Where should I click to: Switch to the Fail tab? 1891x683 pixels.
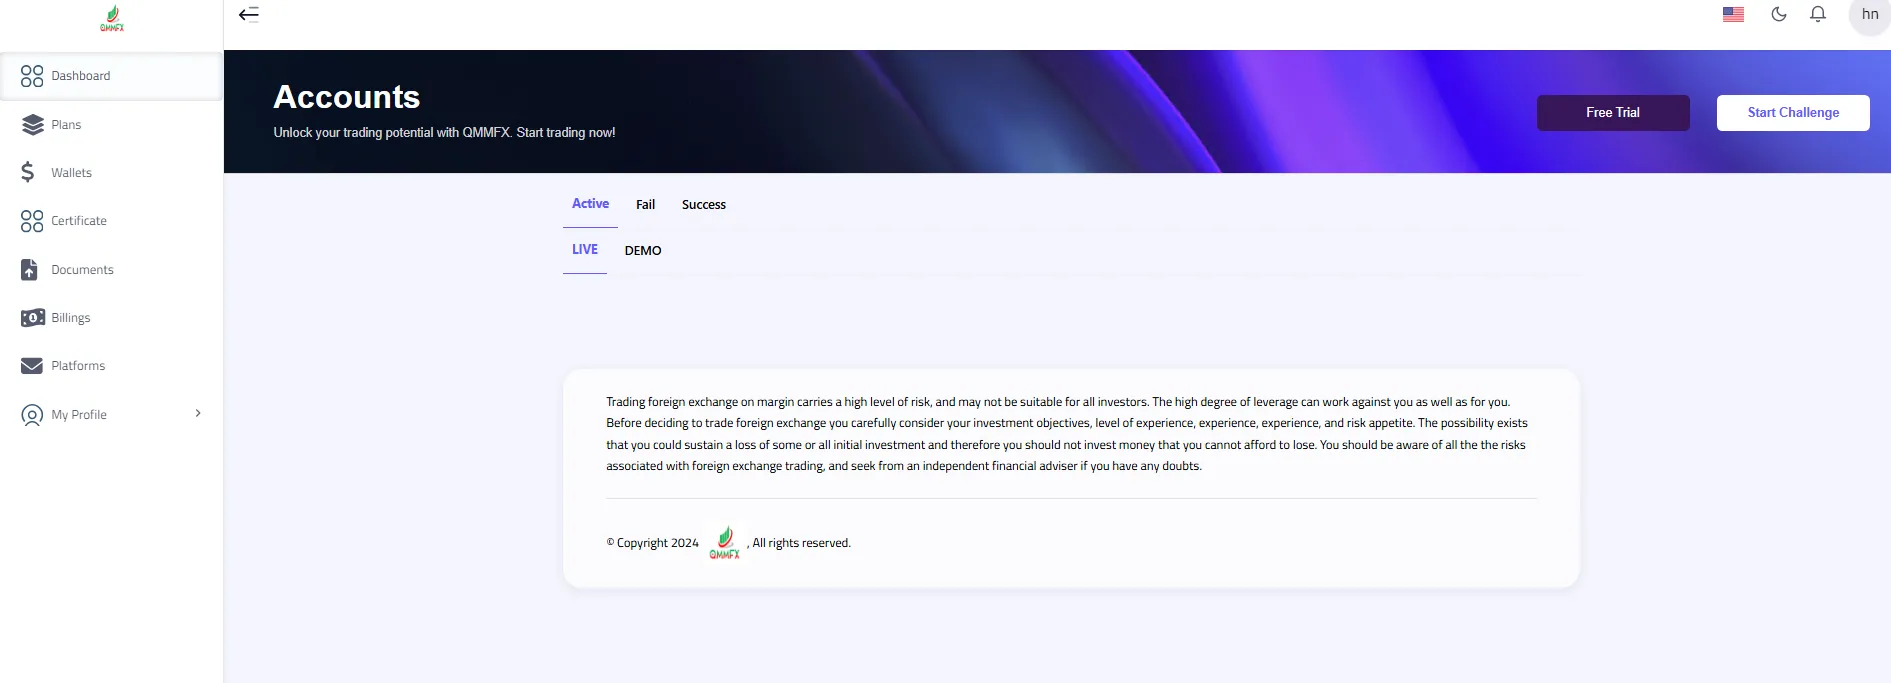[646, 205]
